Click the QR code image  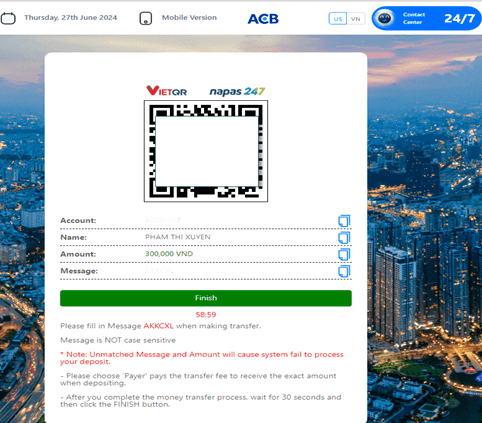click(206, 151)
